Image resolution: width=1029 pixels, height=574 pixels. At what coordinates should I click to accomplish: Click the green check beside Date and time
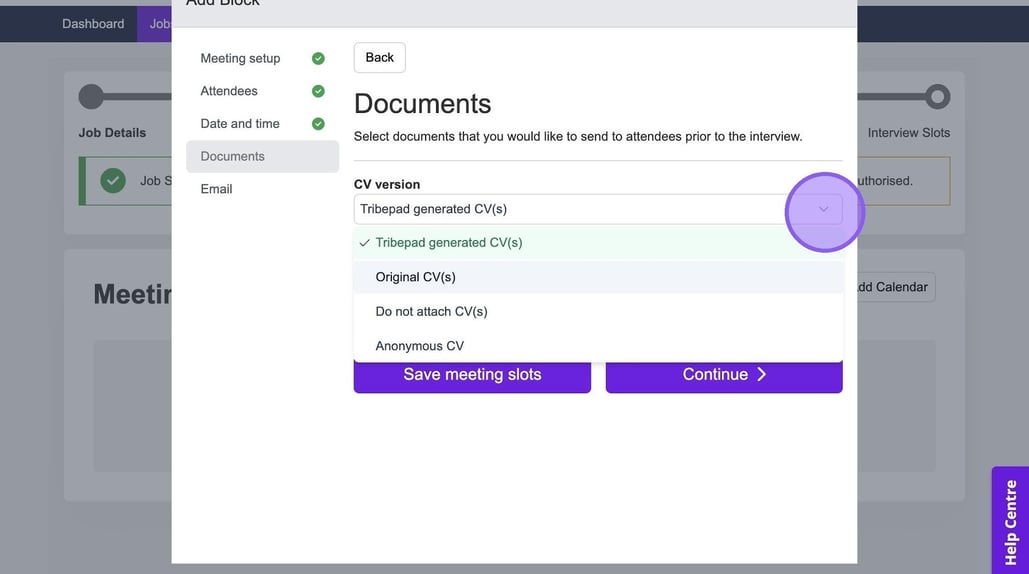318,124
